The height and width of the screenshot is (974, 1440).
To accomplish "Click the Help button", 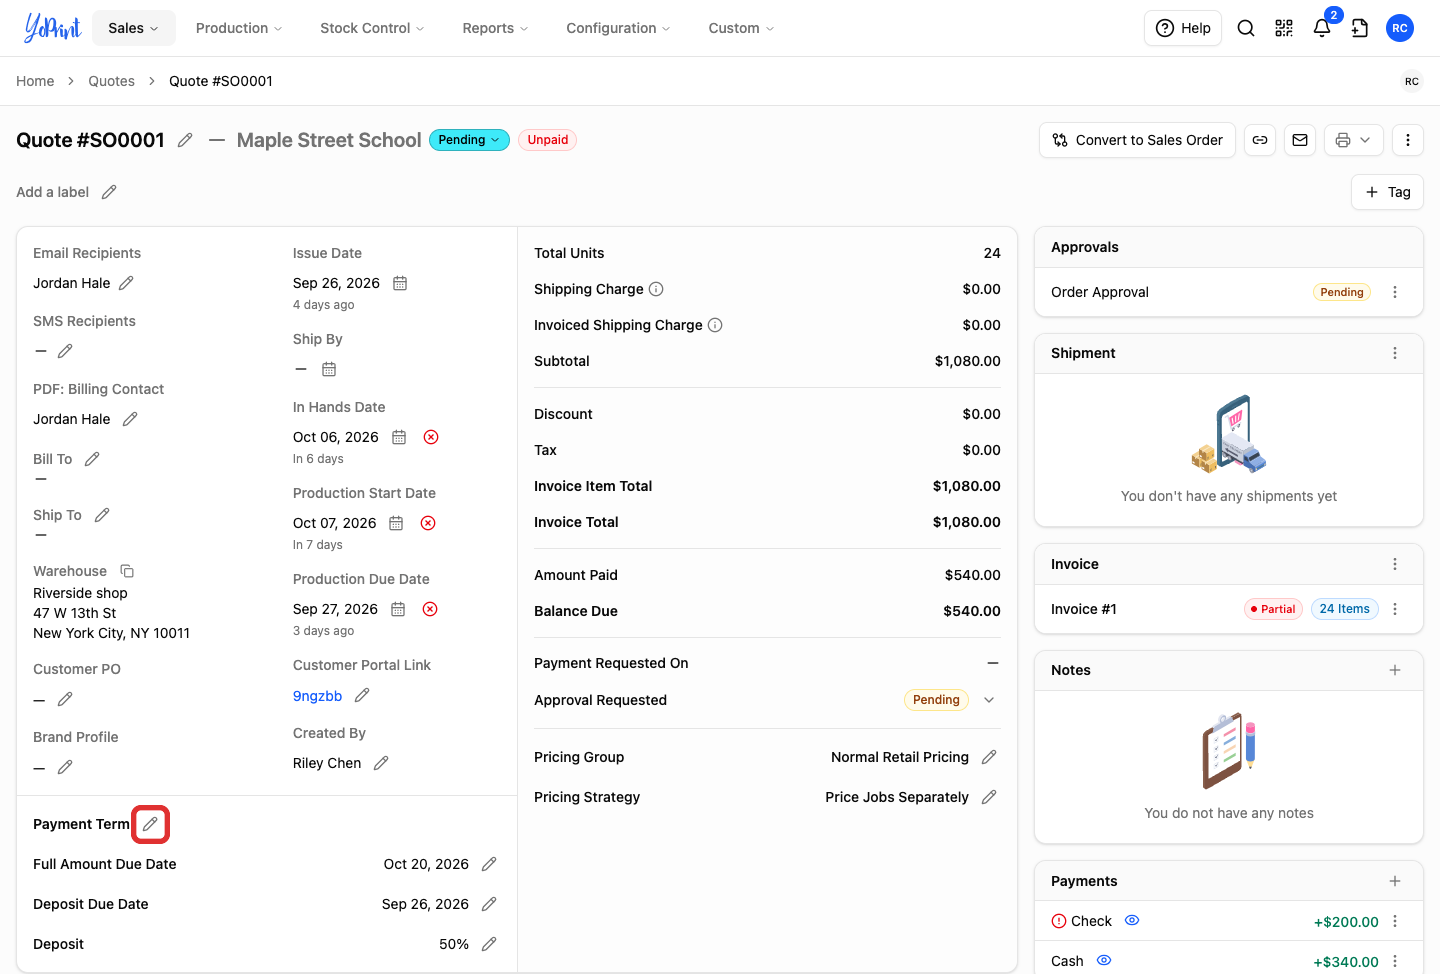I will 1183,28.
